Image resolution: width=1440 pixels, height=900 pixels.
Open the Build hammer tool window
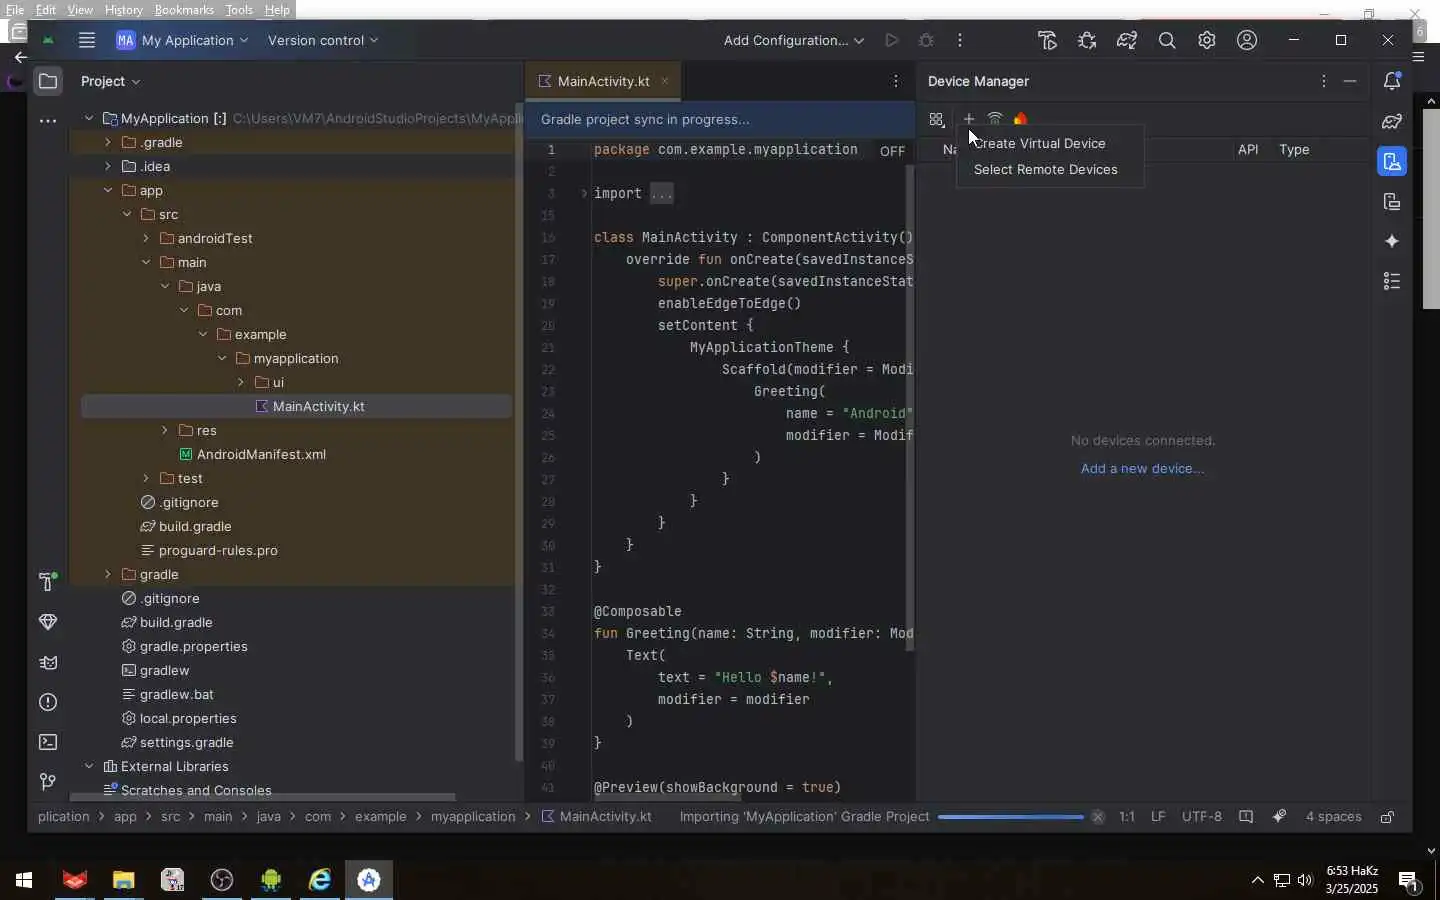[48, 582]
